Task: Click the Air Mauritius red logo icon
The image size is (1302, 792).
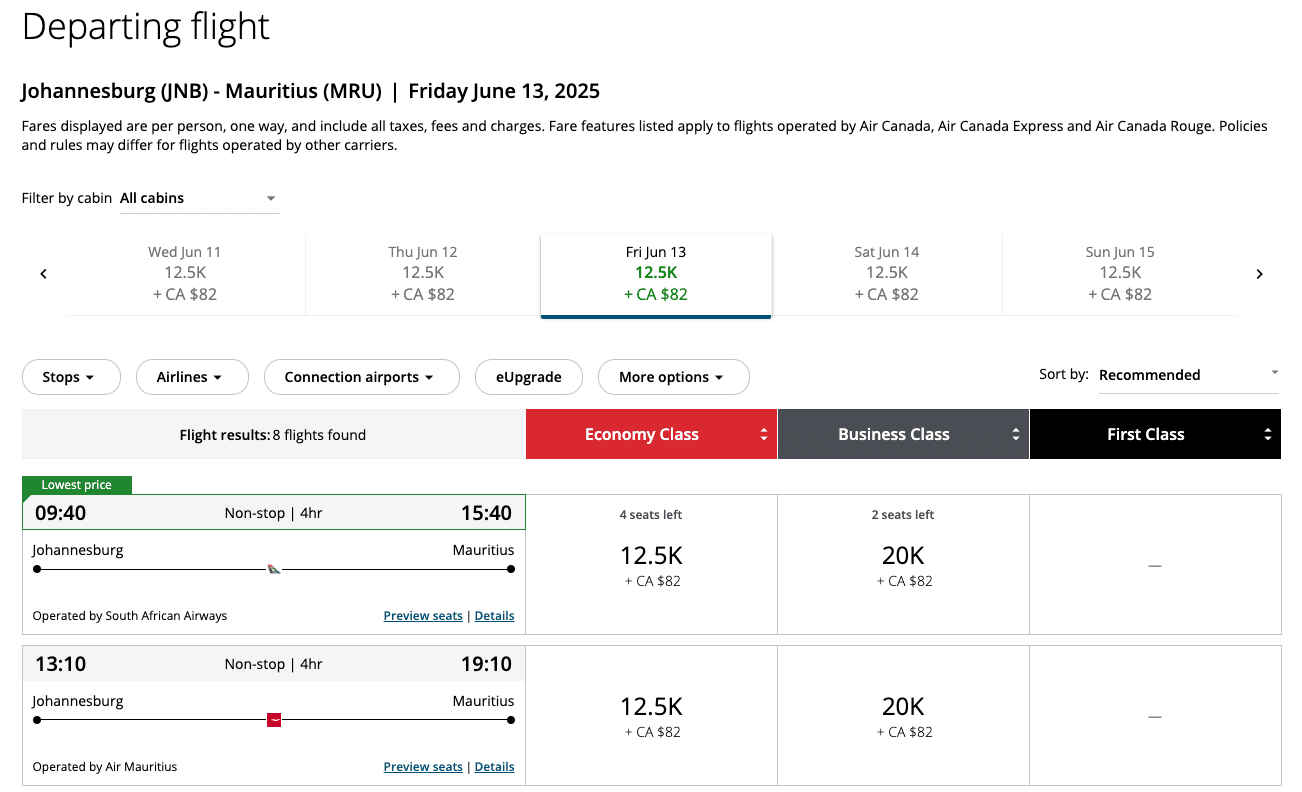Action: (274, 720)
